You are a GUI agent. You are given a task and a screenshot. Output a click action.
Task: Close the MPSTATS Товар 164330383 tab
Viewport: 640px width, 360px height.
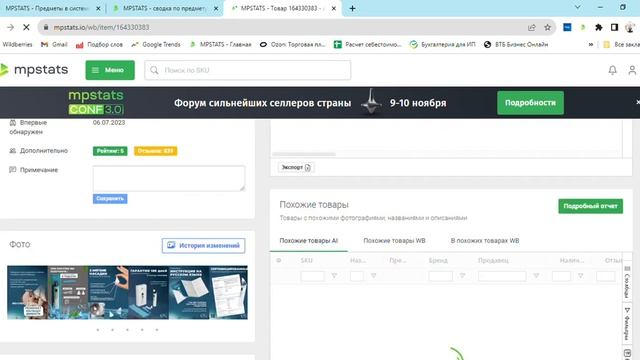point(333,8)
